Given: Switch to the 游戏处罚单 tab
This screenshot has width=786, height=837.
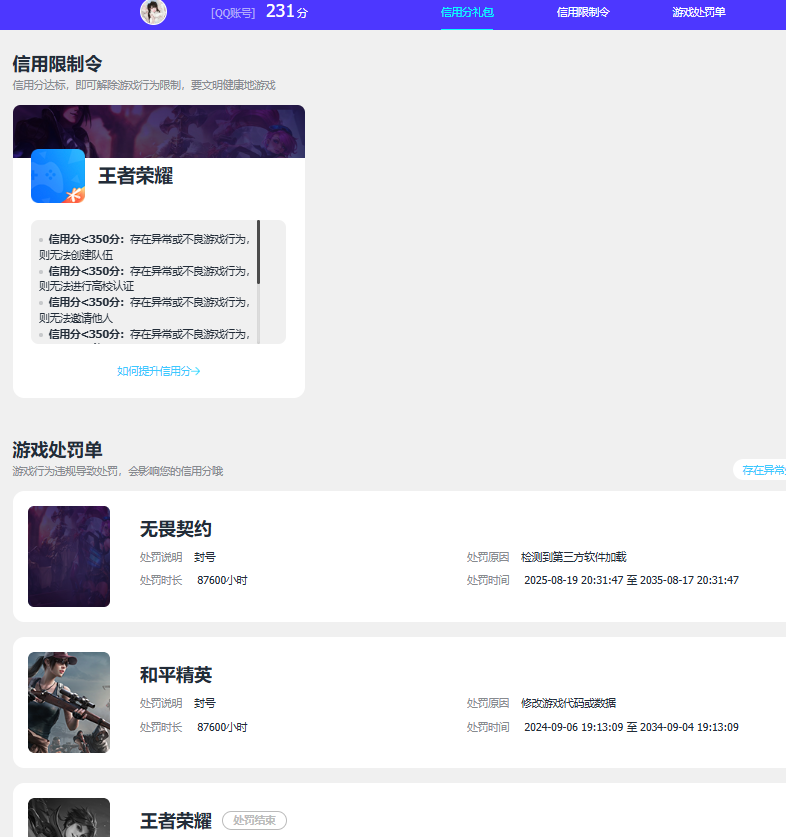Looking at the screenshot, I should click(x=698, y=12).
